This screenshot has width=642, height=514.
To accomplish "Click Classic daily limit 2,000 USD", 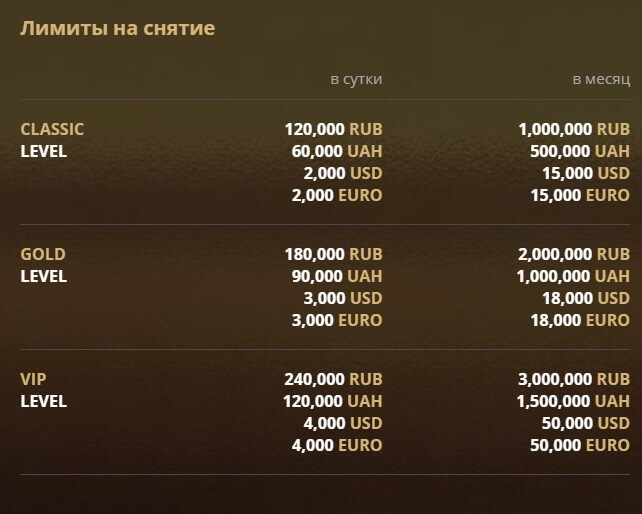I will pos(342,173).
